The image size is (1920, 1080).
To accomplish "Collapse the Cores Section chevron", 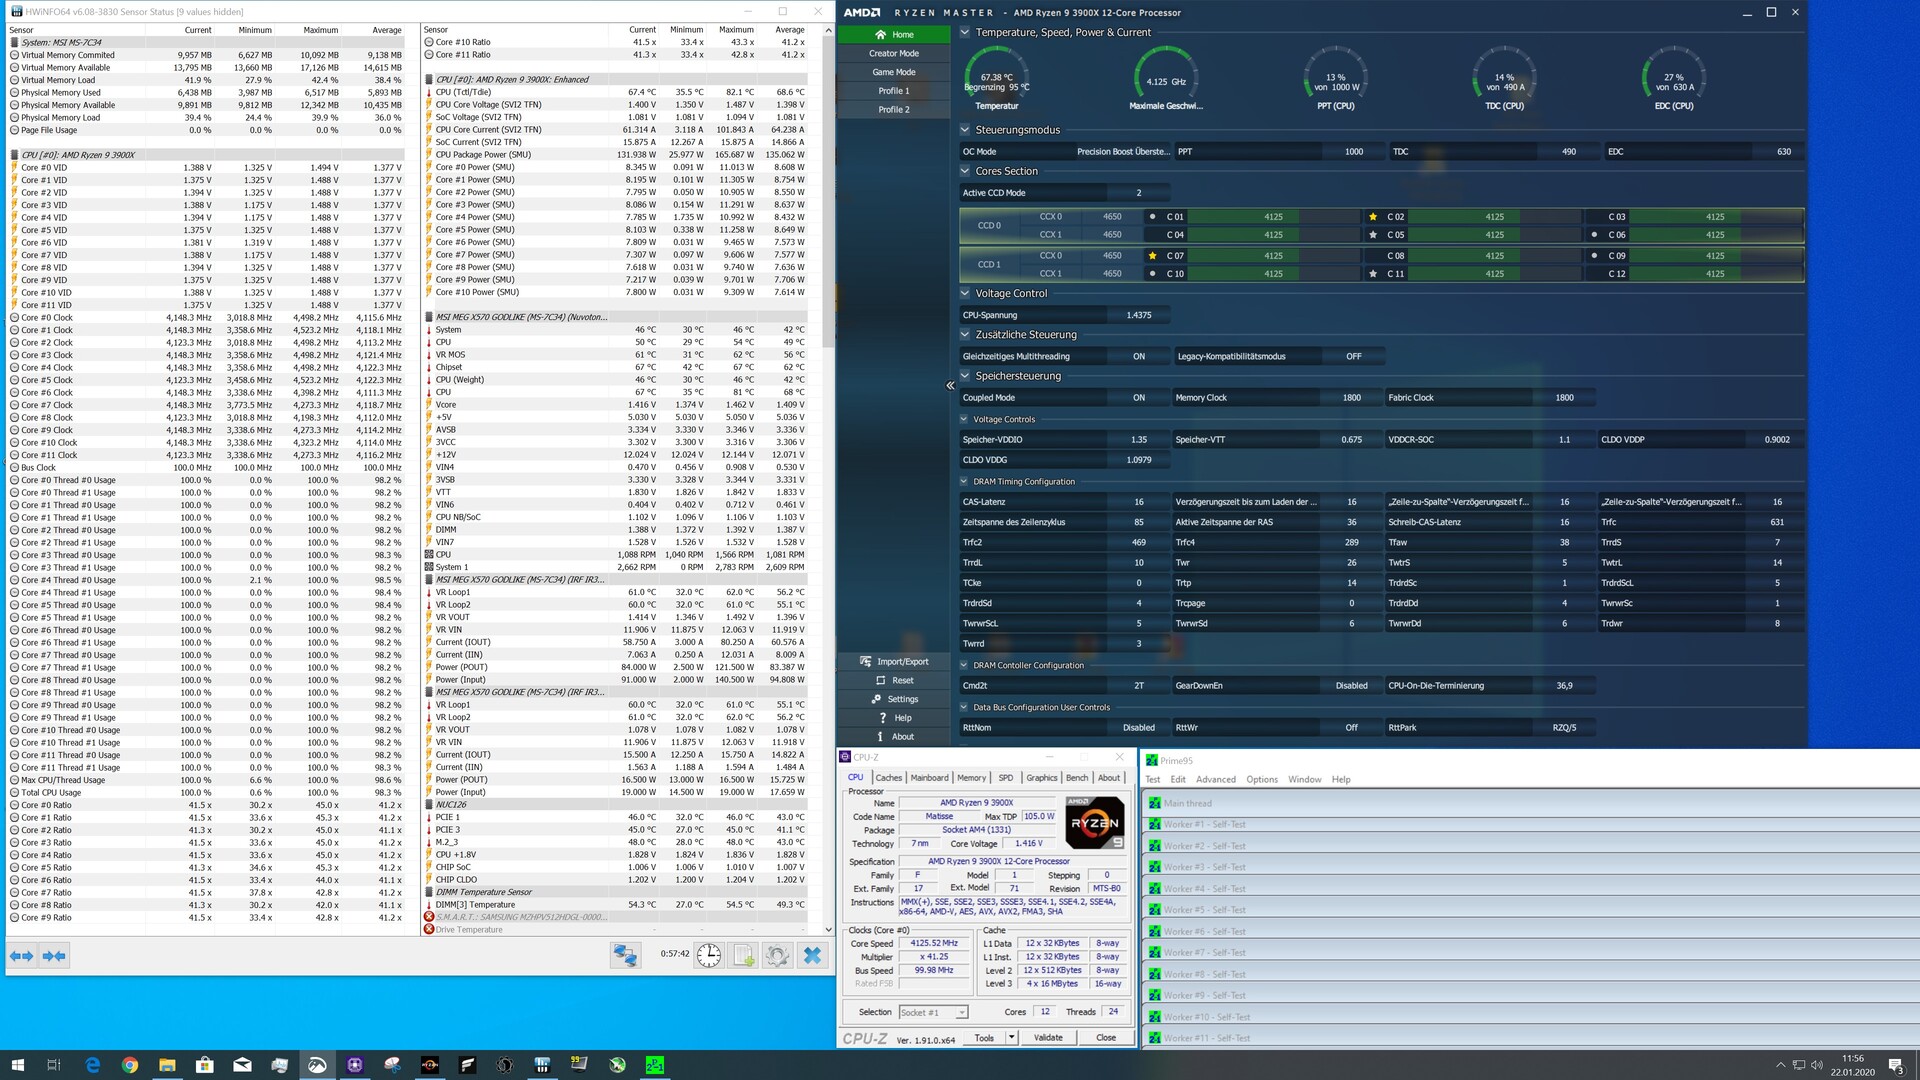I will (965, 171).
